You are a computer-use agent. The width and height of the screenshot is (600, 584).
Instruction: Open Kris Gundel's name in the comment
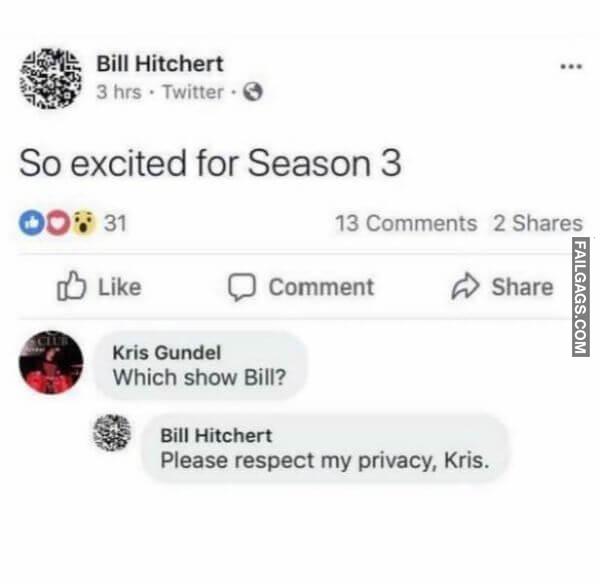[167, 352]
